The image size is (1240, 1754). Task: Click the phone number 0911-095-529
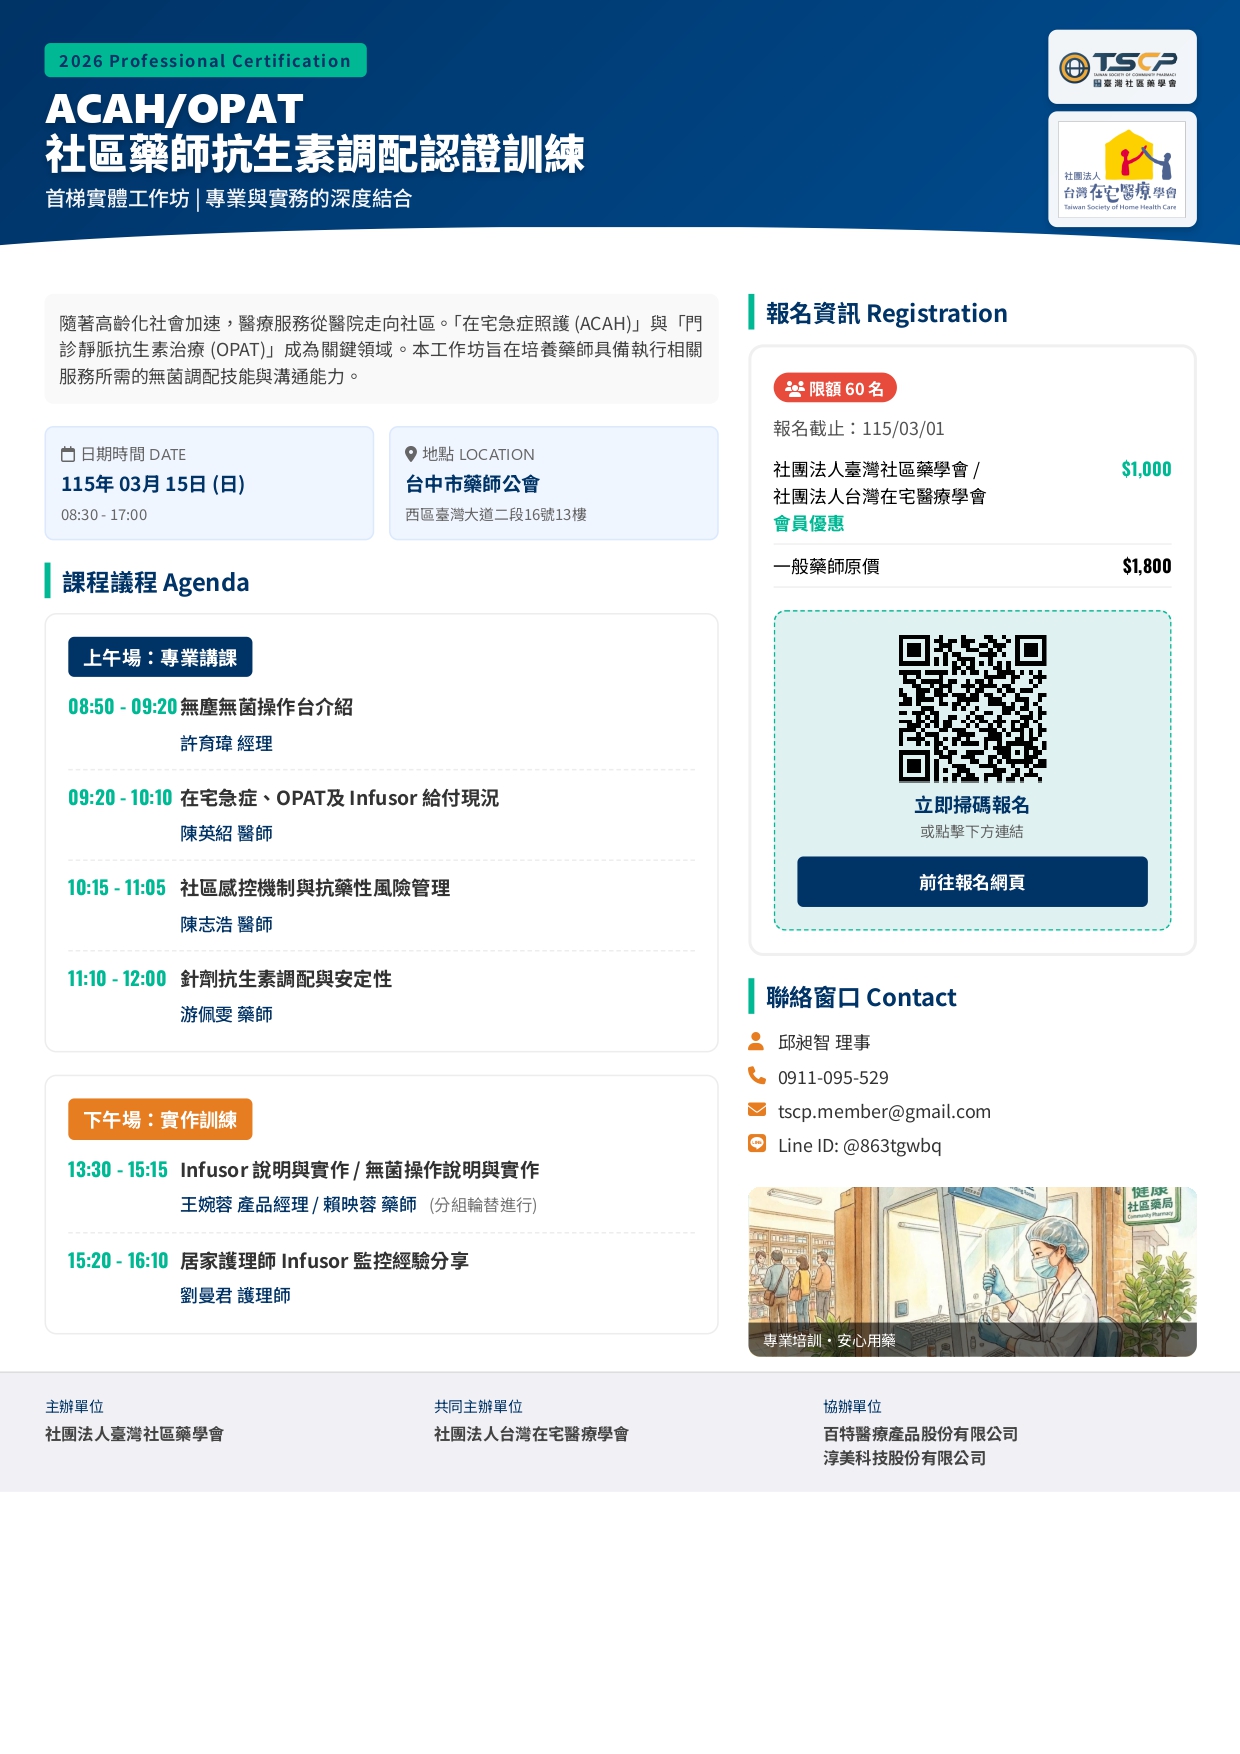pyautogui.click(x=833, y=1078)
